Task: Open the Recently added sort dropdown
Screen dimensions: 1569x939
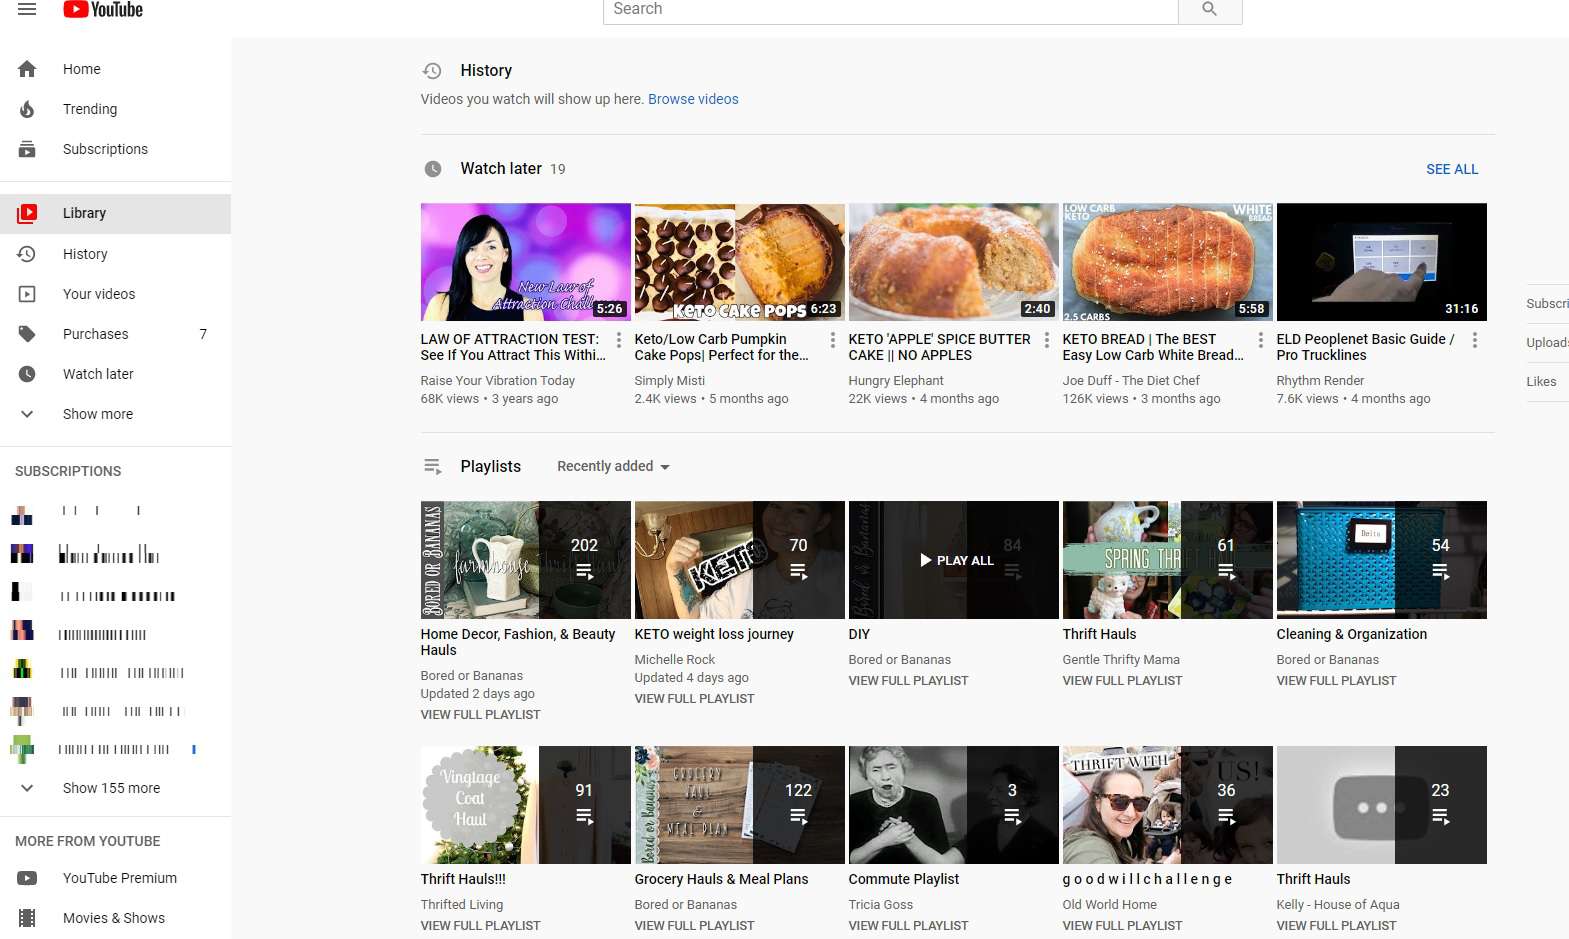Action: tap(613, 467)
